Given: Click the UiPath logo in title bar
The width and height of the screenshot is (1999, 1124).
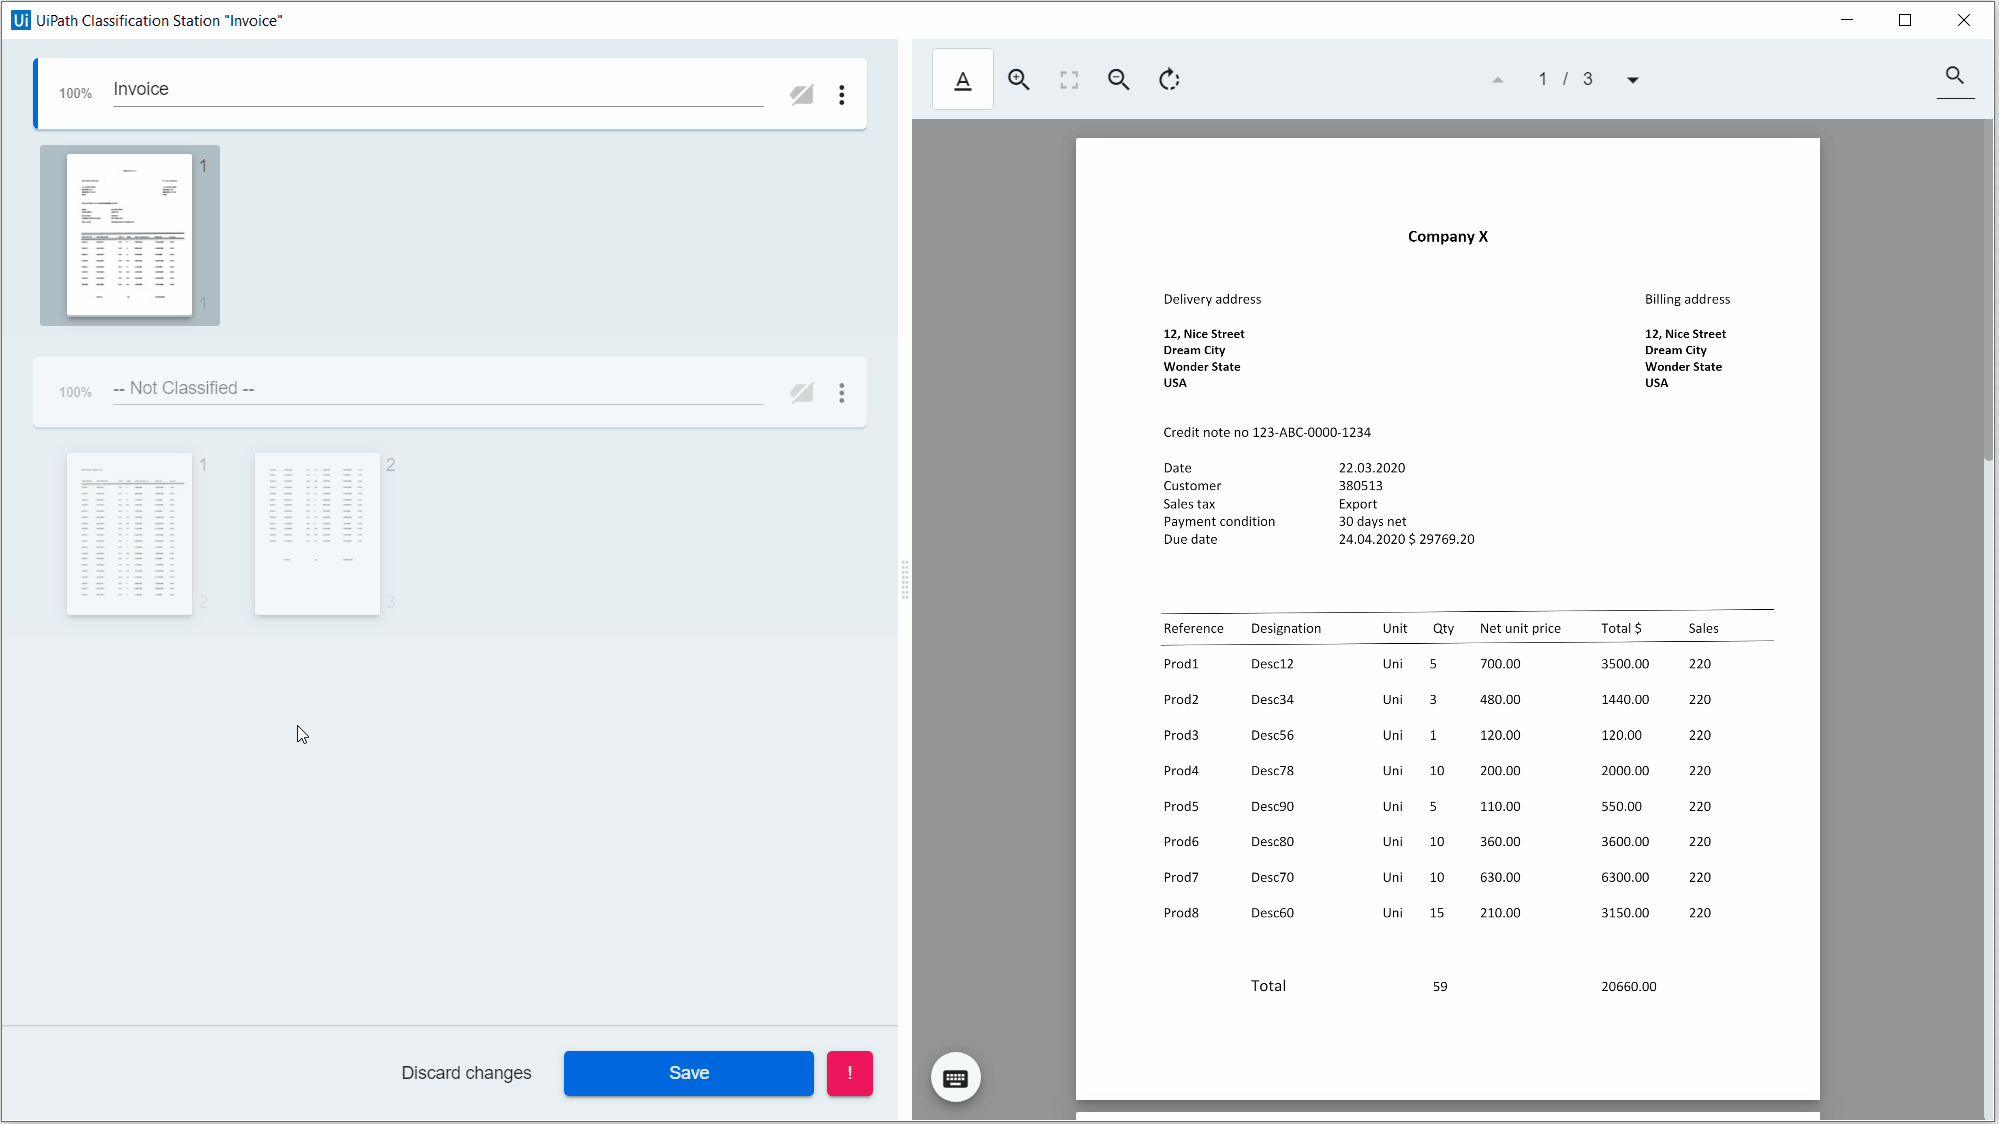Looking at the screenshot, I should [20, 20].
